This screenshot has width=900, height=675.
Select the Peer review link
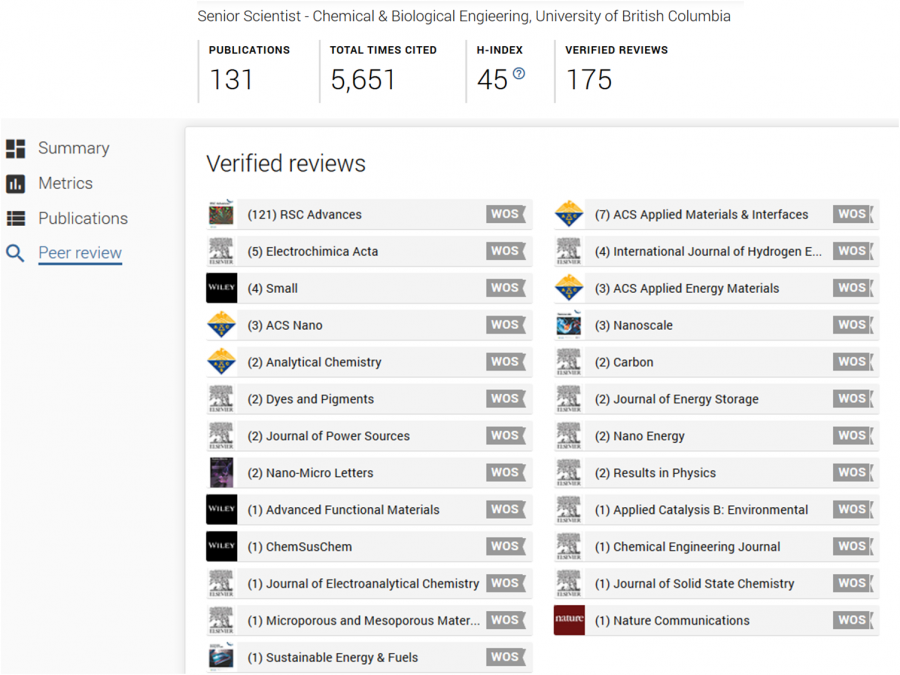pos(80,253)
